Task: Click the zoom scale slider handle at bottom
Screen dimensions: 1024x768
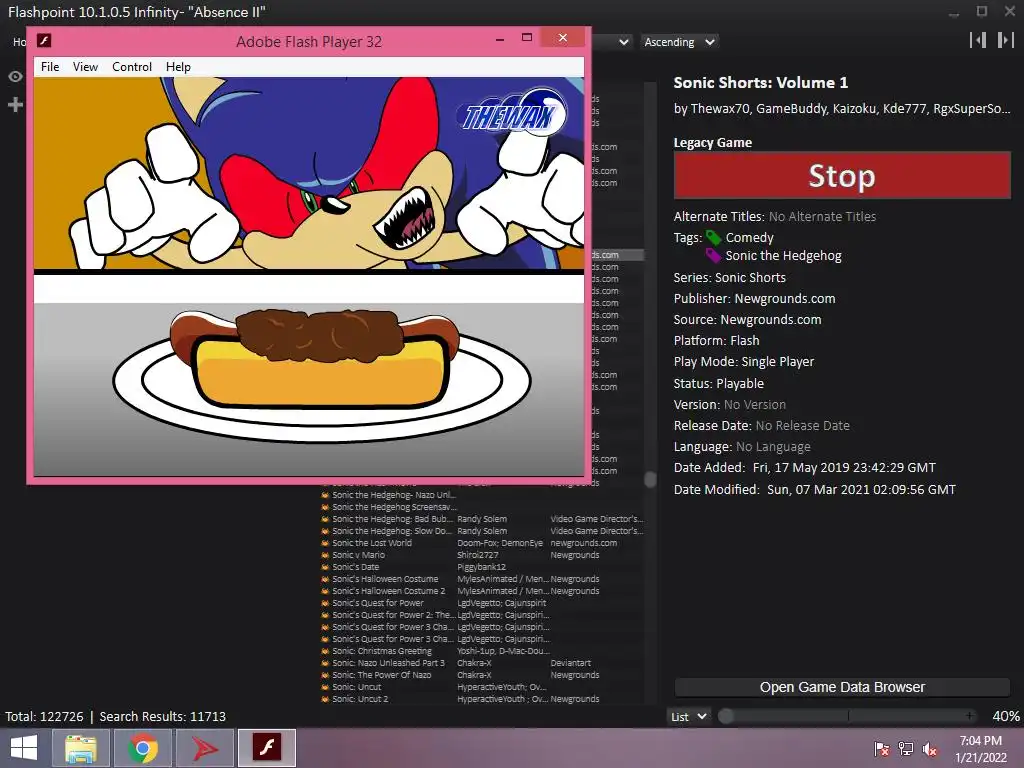Action: [726, 716]
